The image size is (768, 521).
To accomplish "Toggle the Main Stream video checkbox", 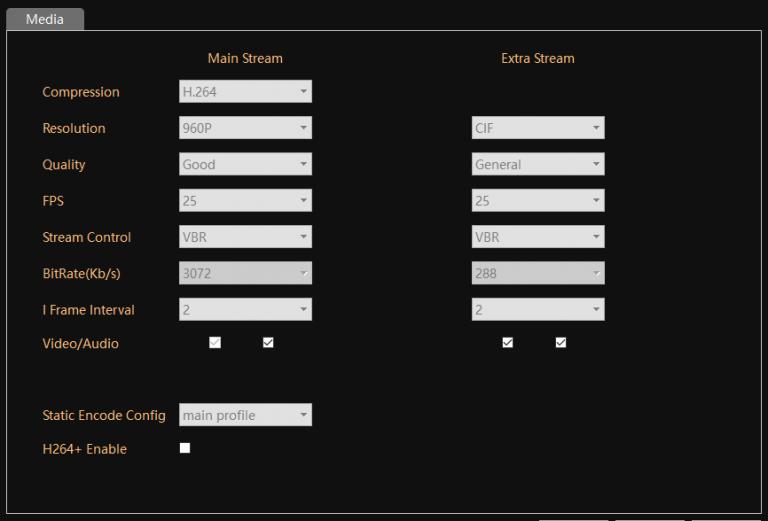I will point(215,343).
